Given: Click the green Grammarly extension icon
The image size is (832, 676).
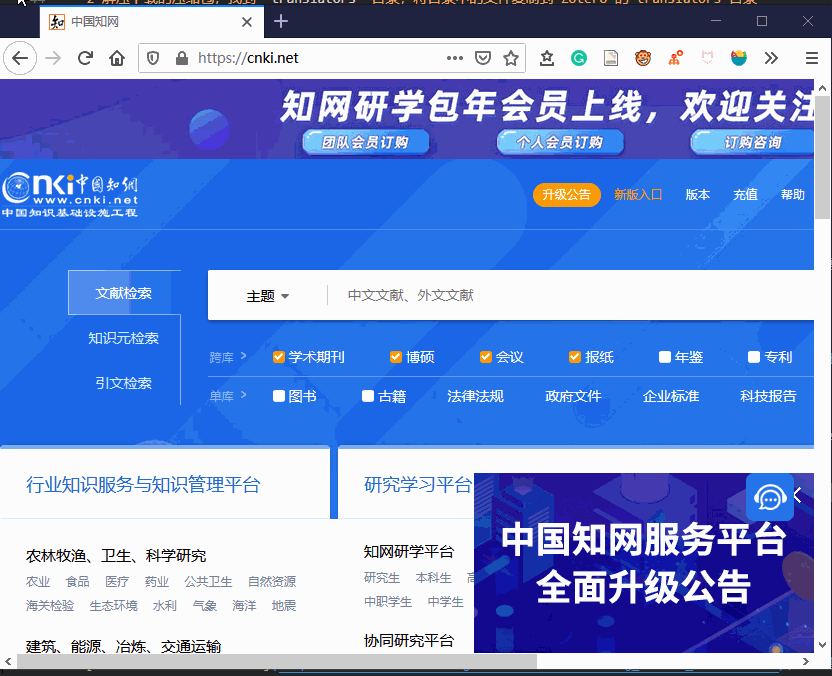Looking at the screenshot, I should [579, 58].
